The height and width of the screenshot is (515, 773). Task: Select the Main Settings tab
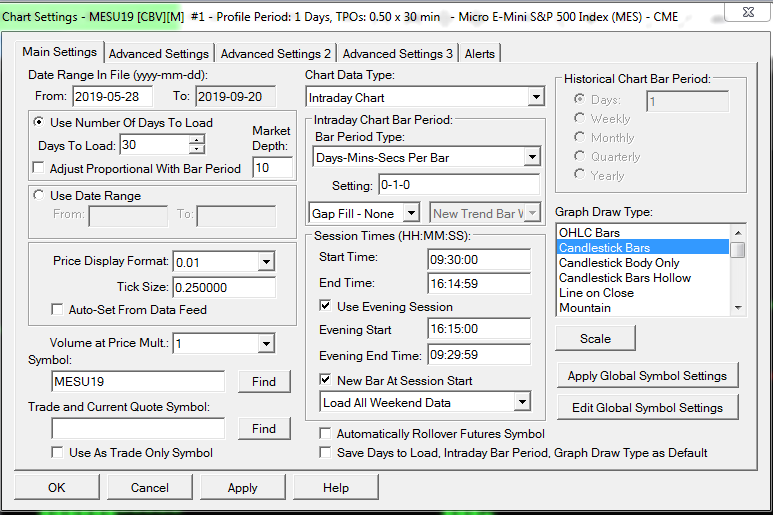click(60, 52)
